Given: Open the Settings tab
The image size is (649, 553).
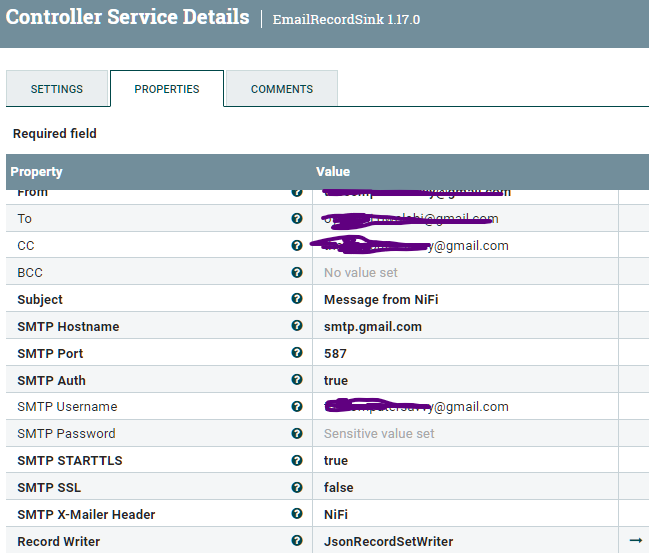Looking at the screenshot, I should [x=57, y=89].
